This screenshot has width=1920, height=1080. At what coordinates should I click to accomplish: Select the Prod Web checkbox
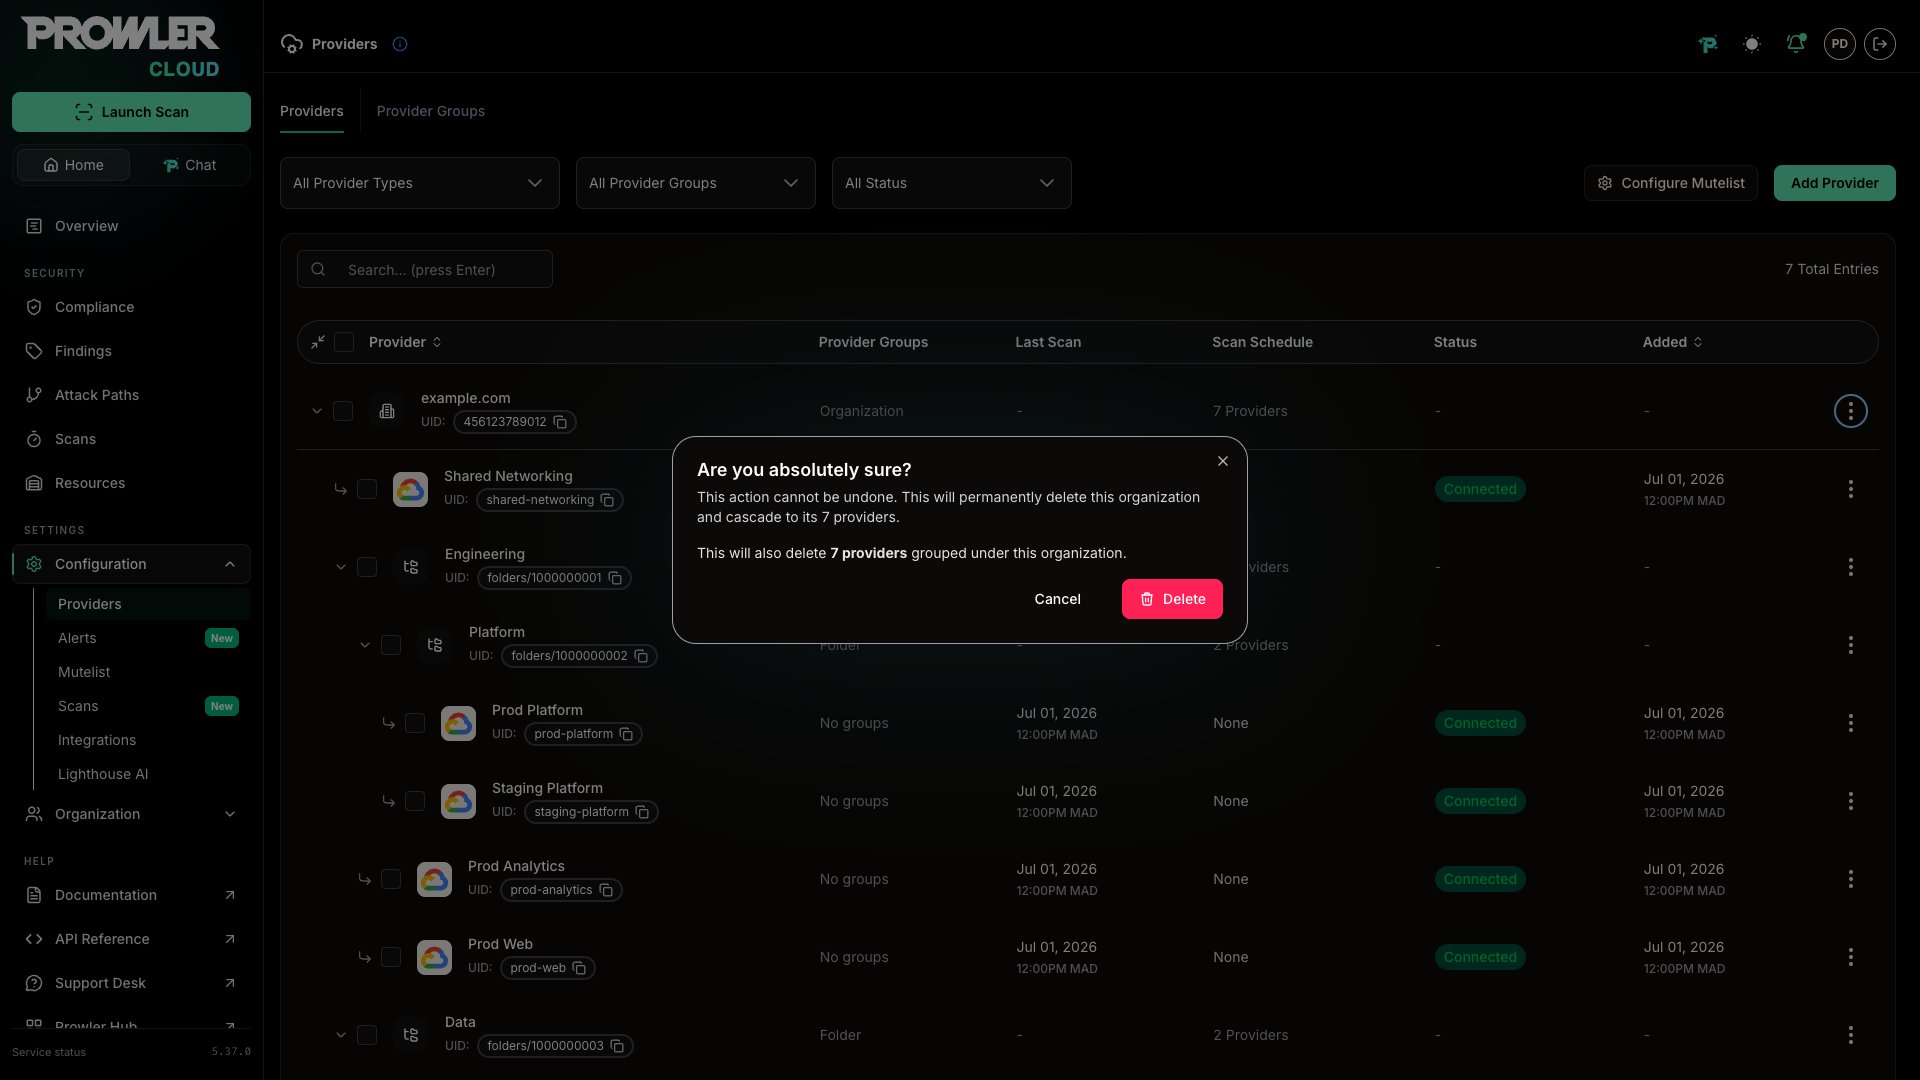(391, 957)
